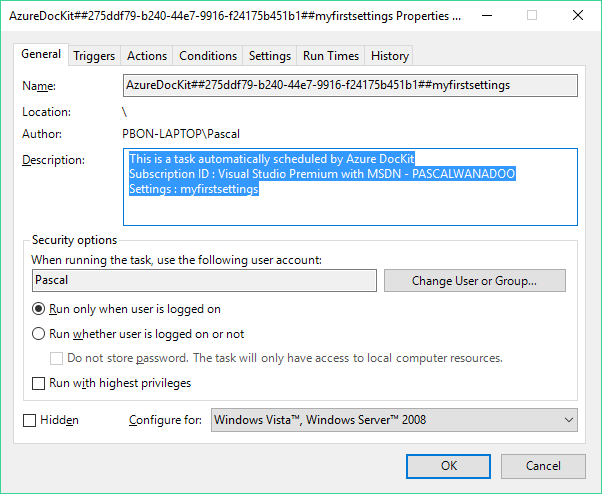
Task: Click the task Name field
Action: (350, 85)
